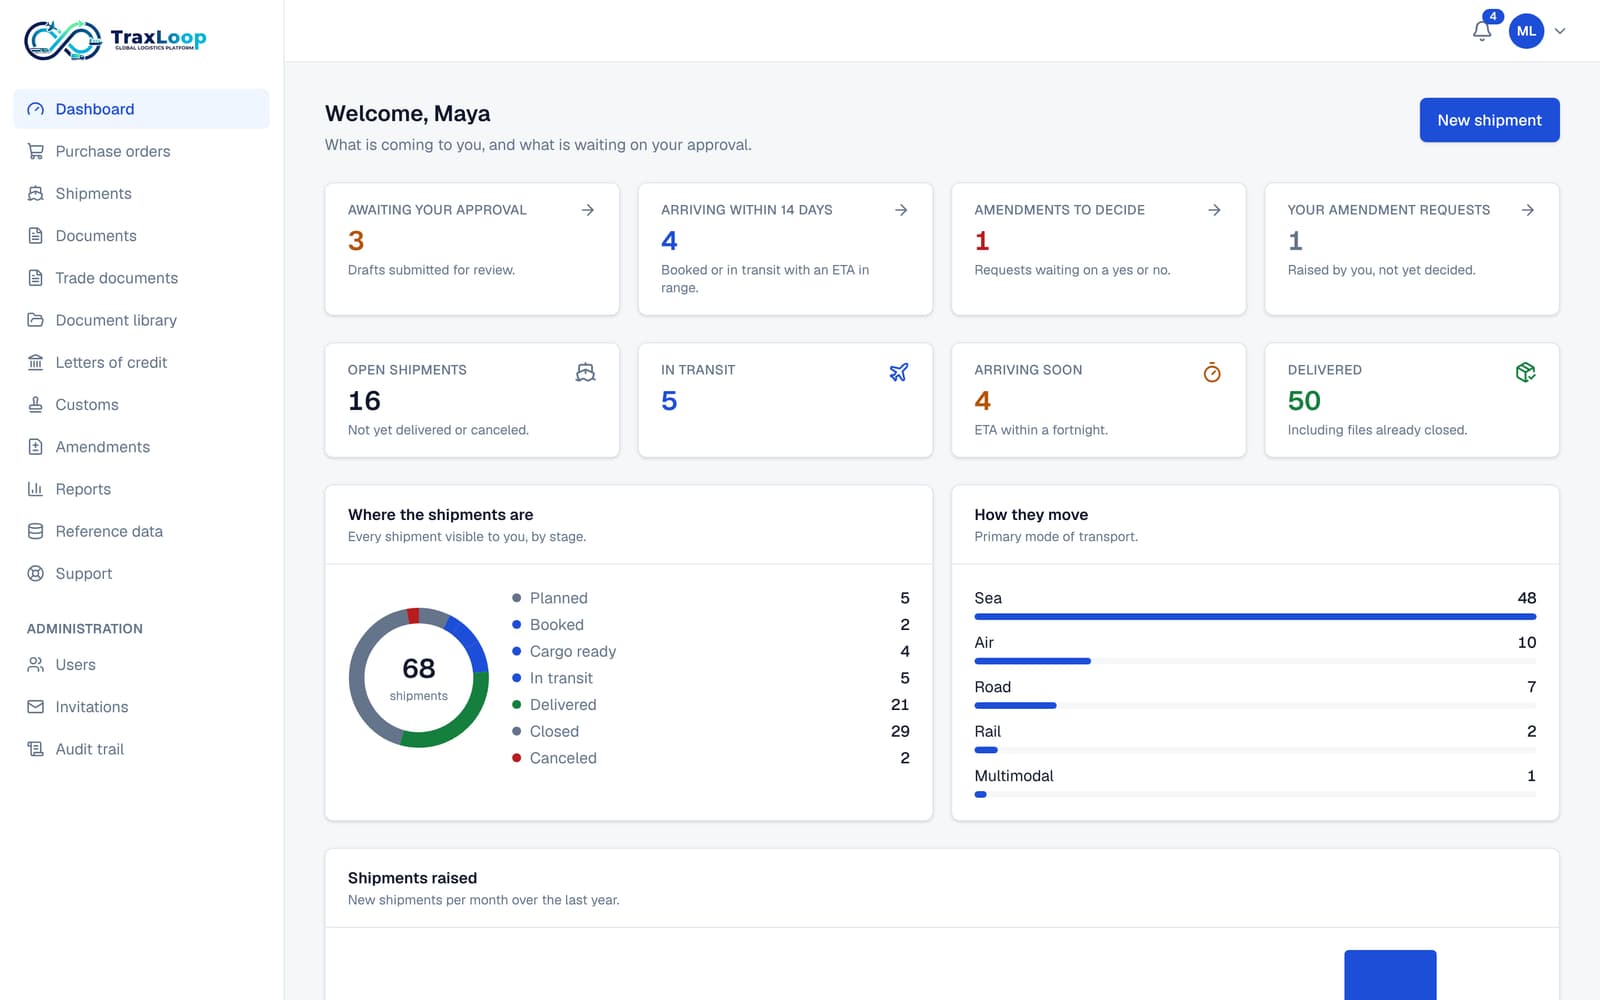Click the 68 shipments donut chart
This screenshot has height=1000, width=1600.
point(418,677)
